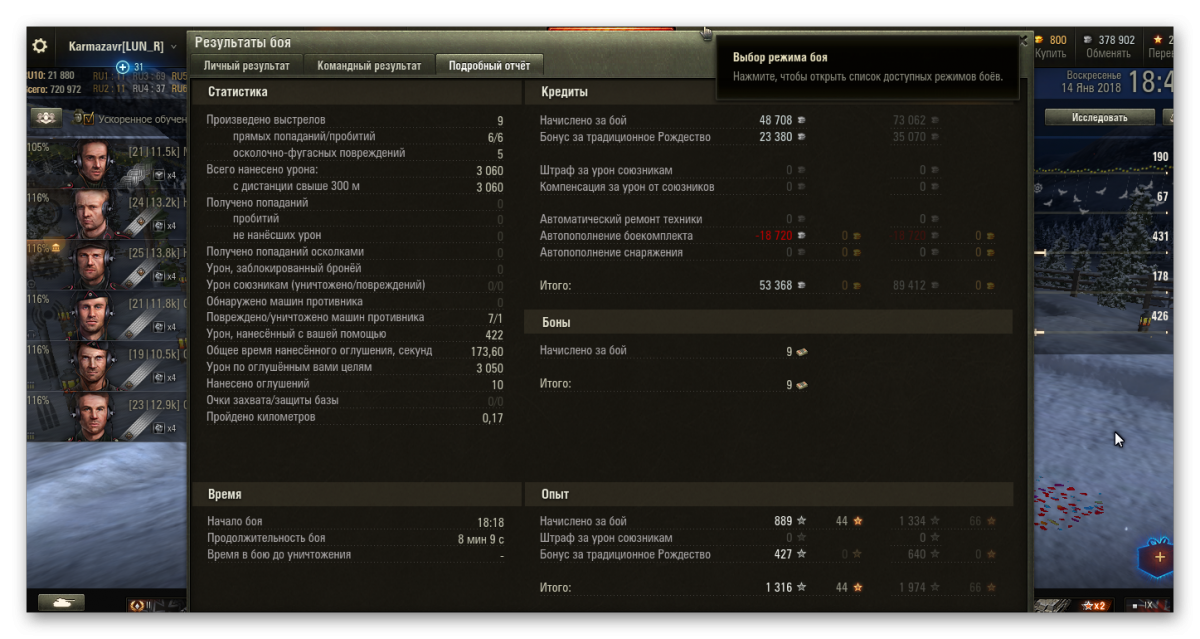
Task: Click the x4 perk icon of second crewman
Action: 165,225
